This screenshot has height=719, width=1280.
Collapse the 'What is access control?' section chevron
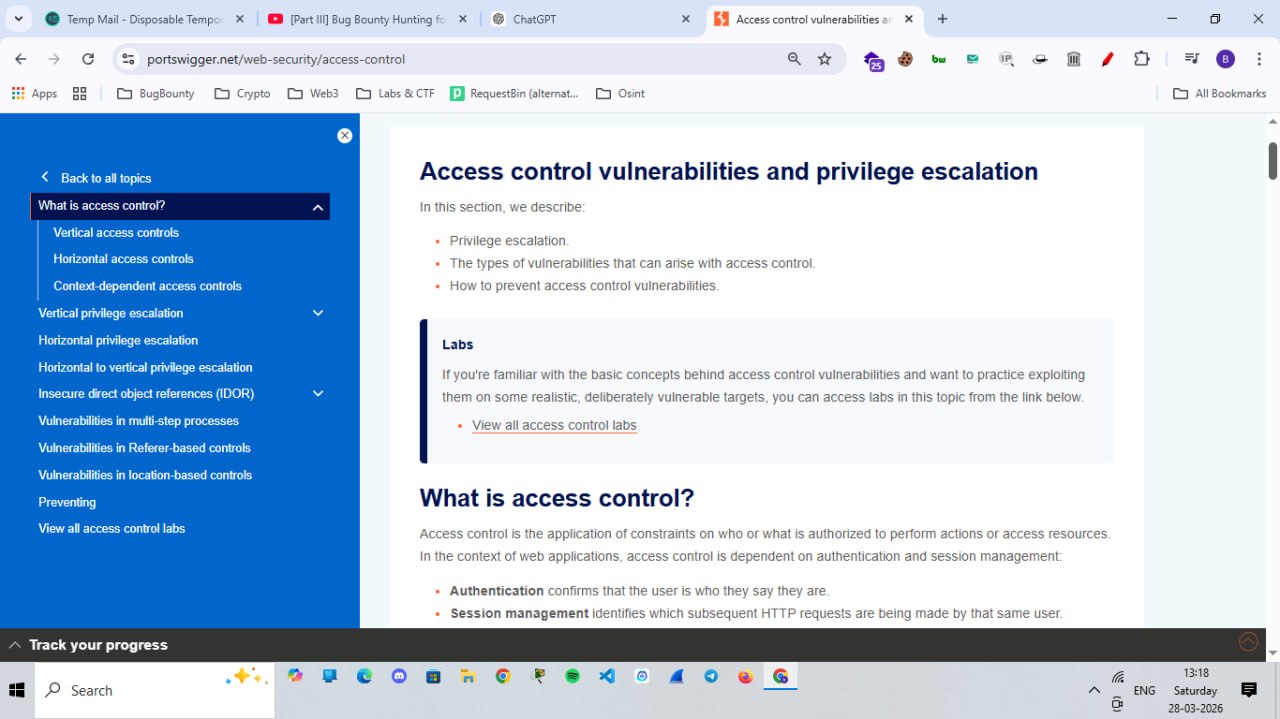tap(318, 207)
